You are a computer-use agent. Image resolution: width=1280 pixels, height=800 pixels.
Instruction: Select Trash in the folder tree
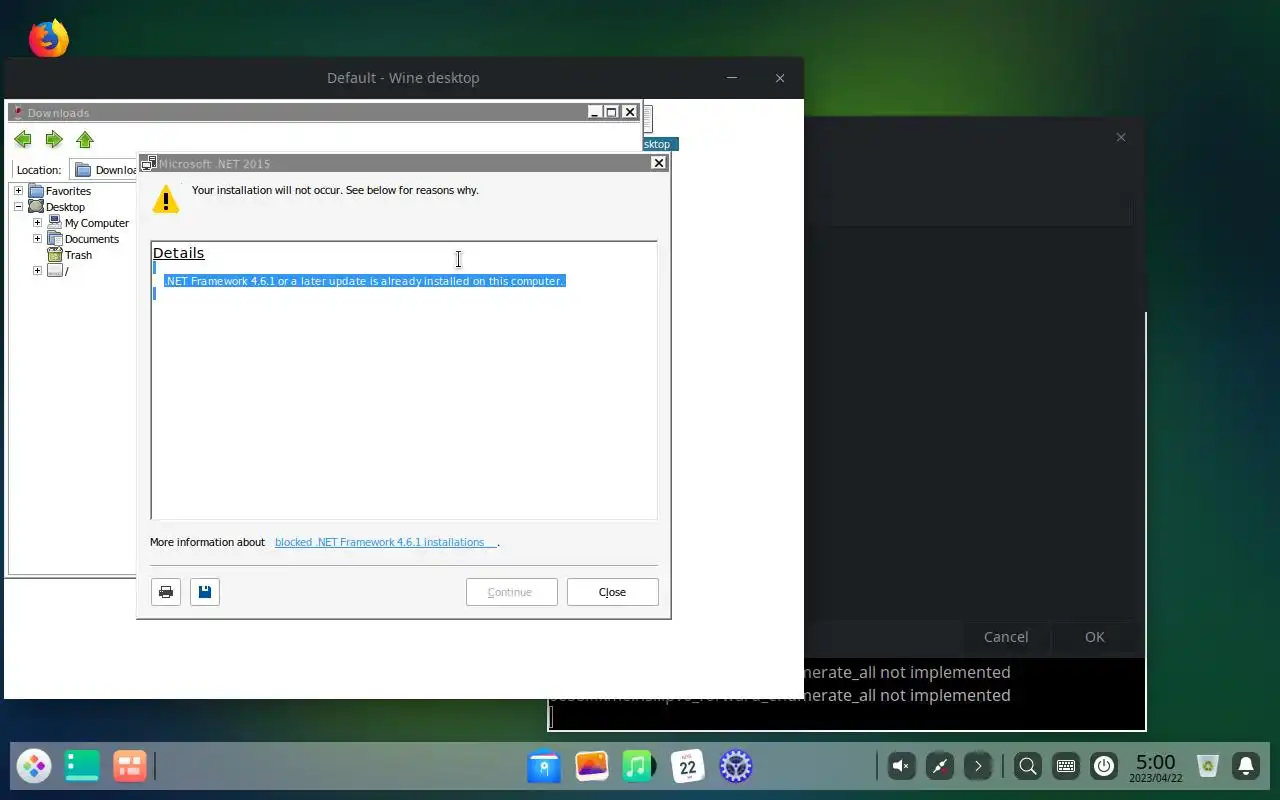tap(78, 255)
